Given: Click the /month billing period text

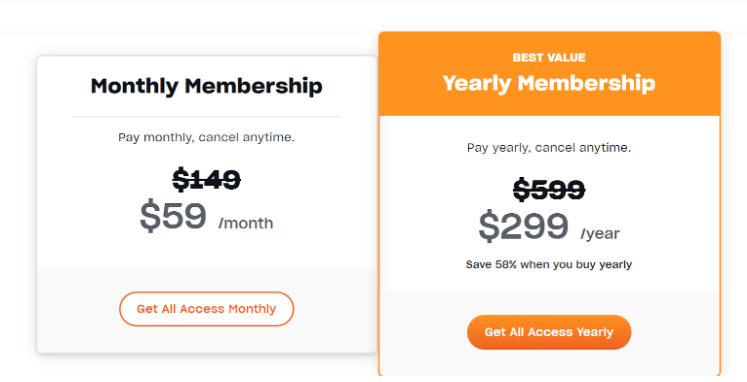Looking at the screenshot, I should 246,223.
